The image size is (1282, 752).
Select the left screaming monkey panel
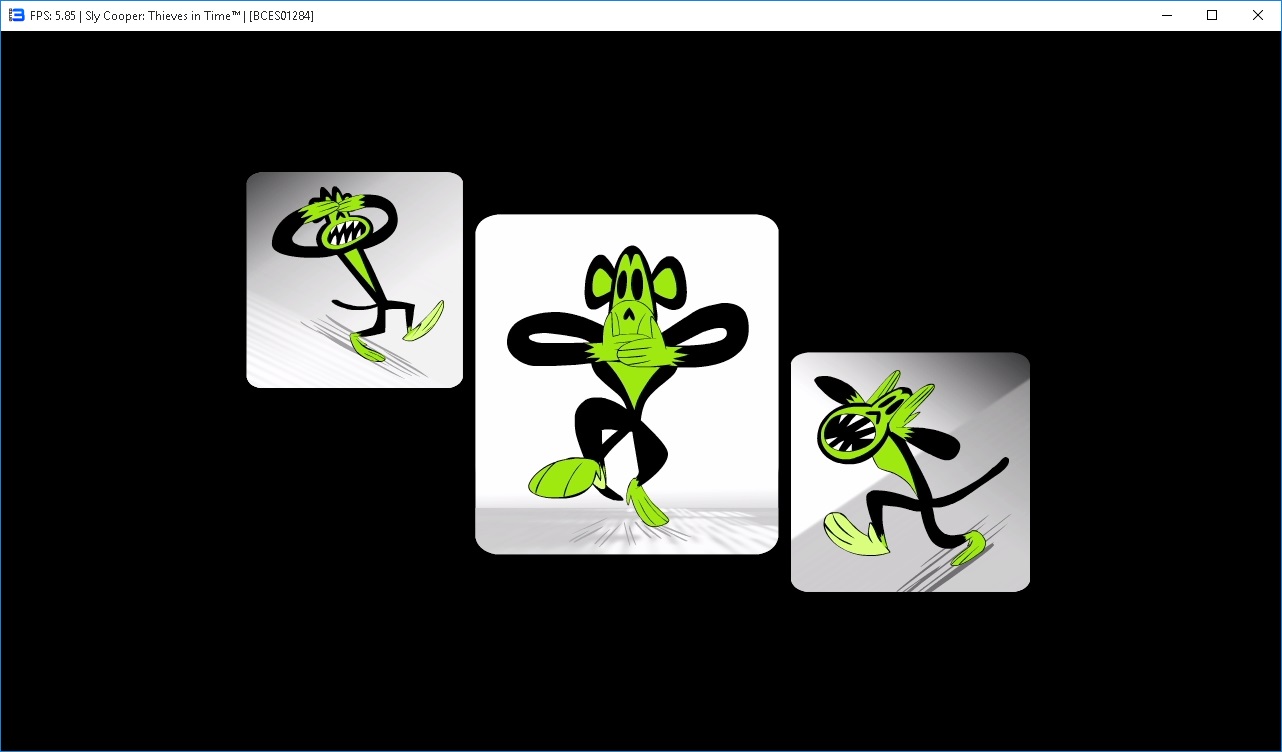click(x=354, y=280)
